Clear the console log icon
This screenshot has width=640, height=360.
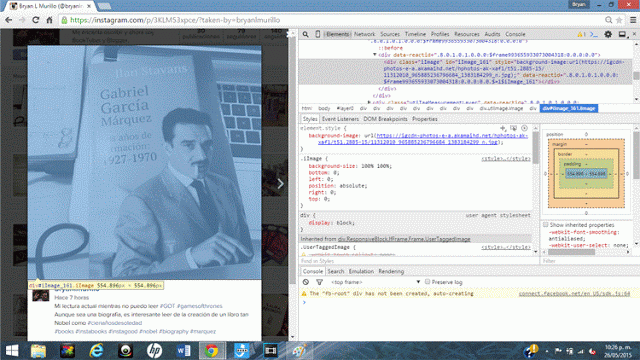306,282
